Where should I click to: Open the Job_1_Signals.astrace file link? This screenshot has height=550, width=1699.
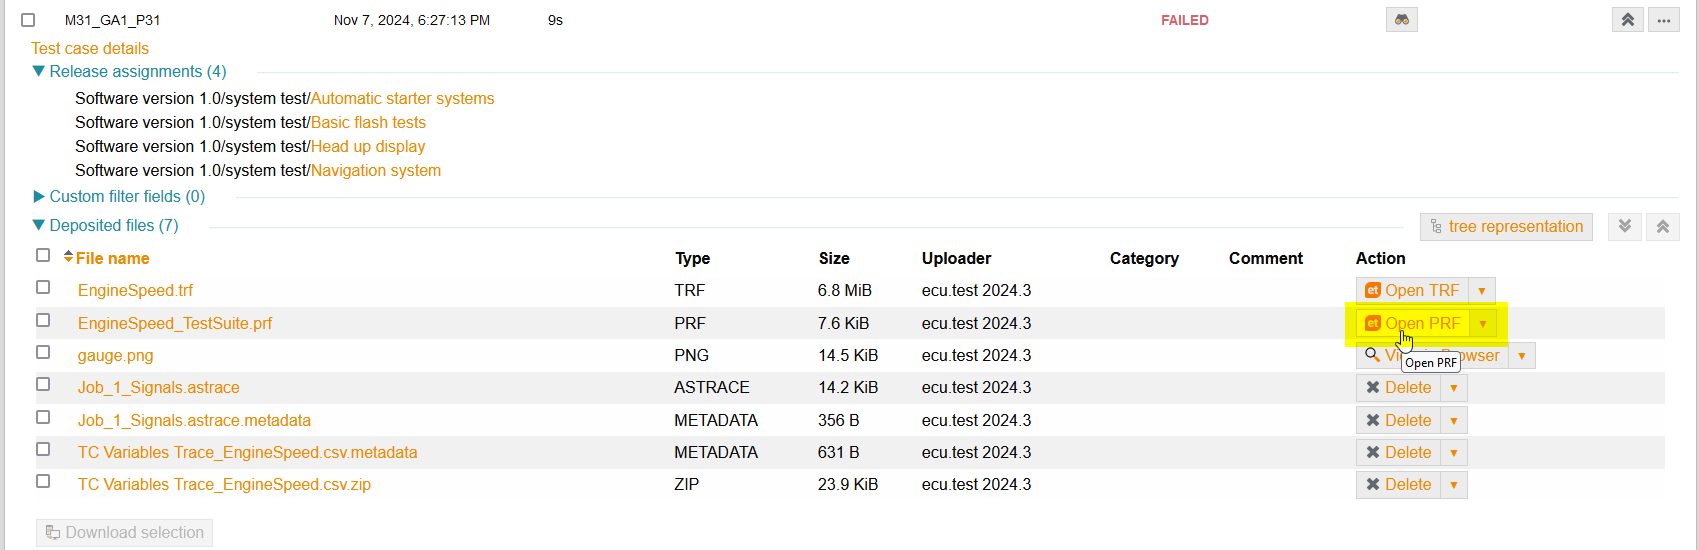158,387
